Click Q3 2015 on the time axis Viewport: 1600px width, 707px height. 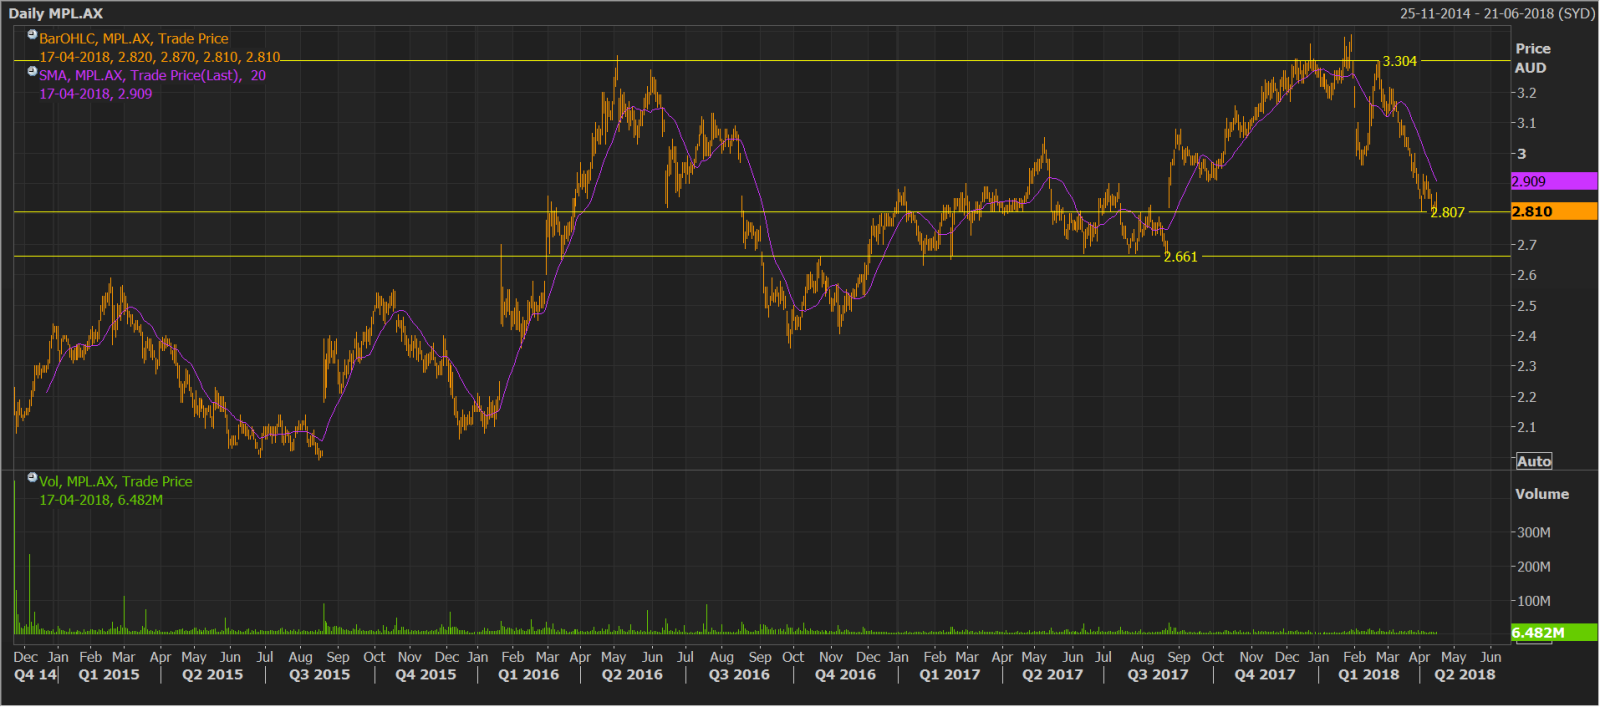[320, 674]
